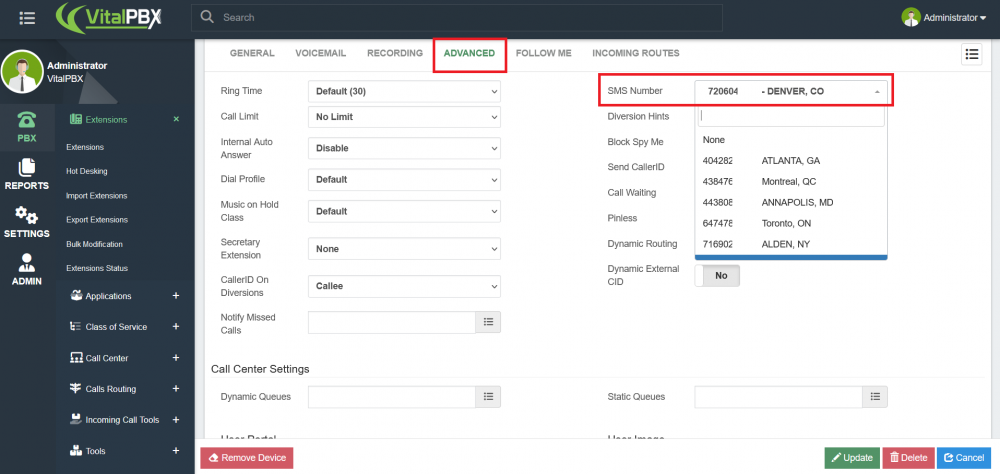Click the Incoming Call Tools icon

click(76, 420)
